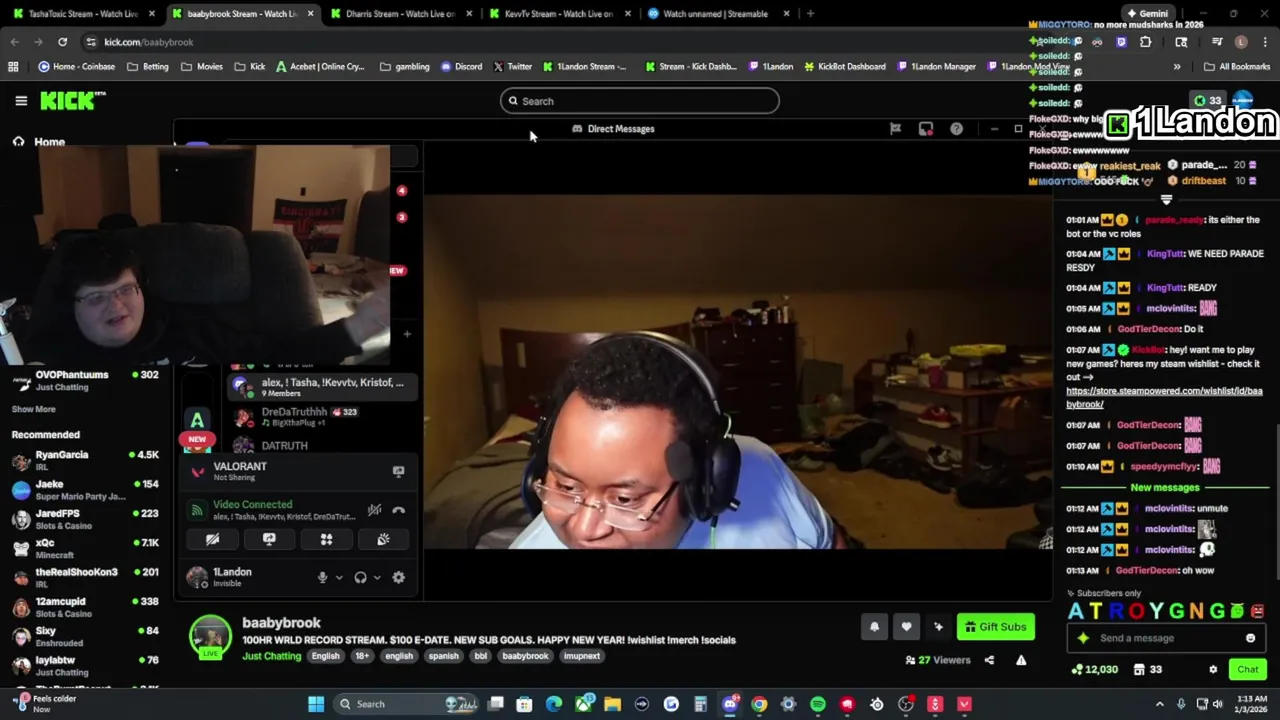Open Twitter bookmark in bookmarks bar

tap(512, 67)
